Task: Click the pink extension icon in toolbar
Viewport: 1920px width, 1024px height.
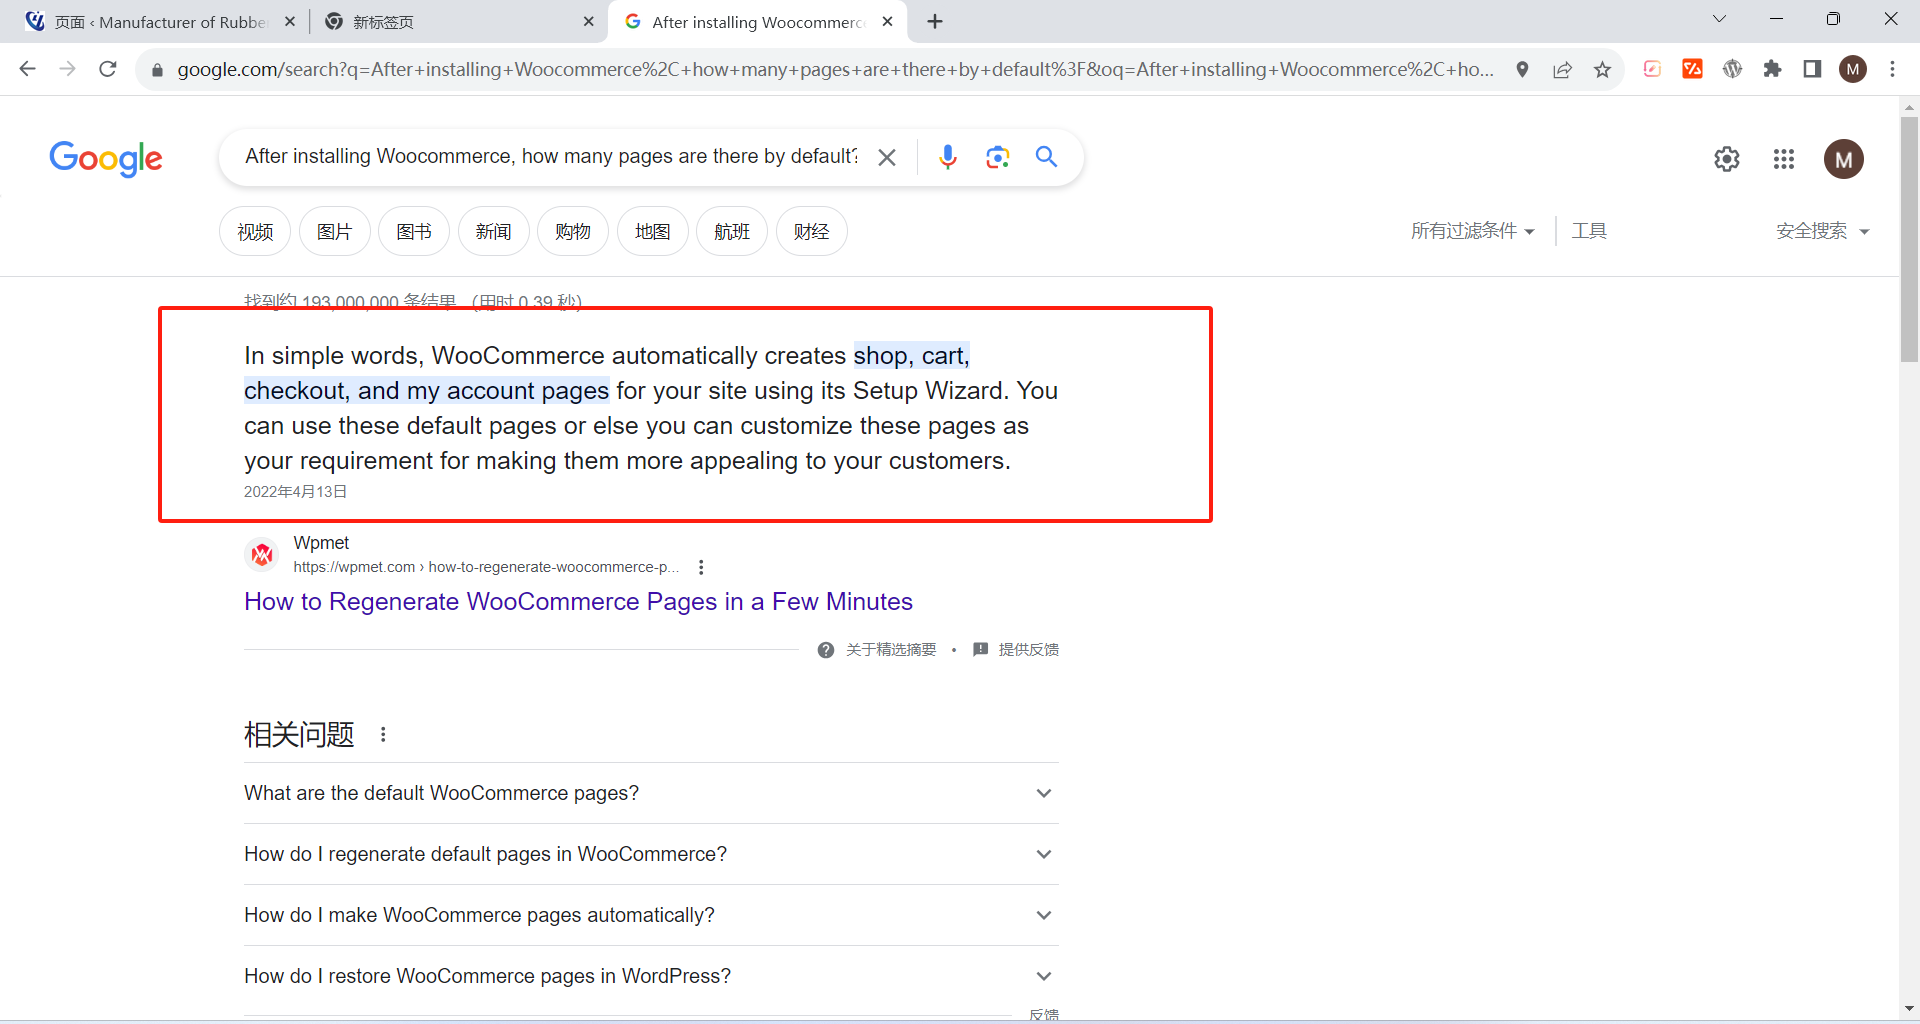Action: 1652,69
